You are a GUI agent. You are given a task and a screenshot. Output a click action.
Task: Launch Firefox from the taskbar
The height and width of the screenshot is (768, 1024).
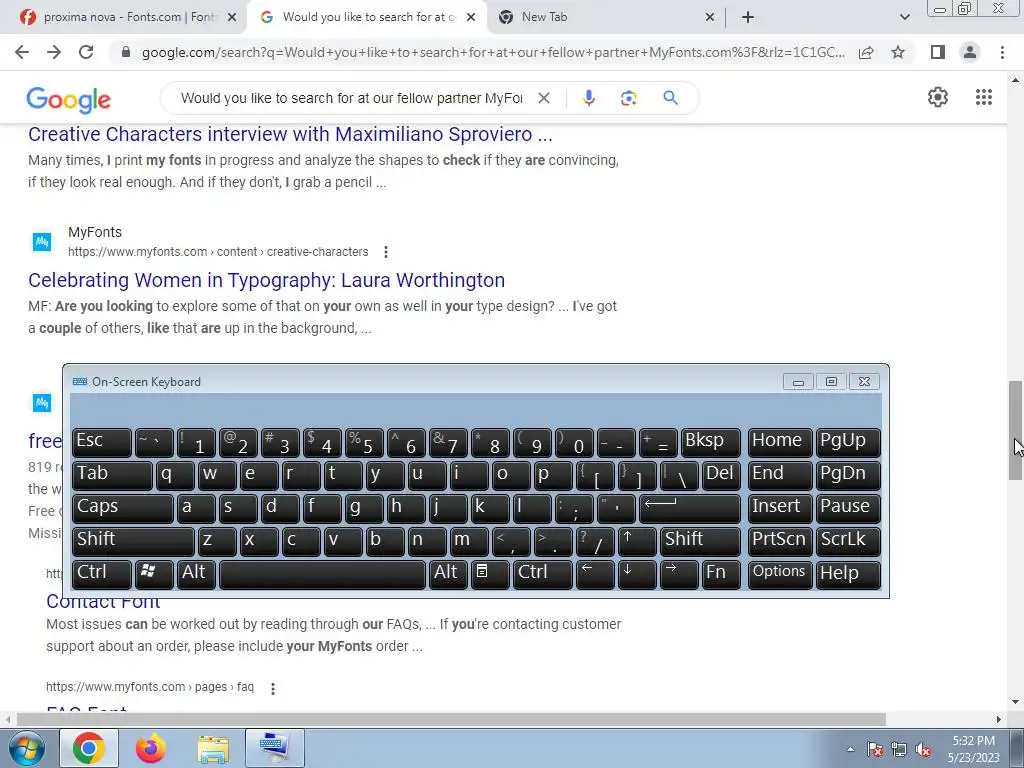point(151,748)
